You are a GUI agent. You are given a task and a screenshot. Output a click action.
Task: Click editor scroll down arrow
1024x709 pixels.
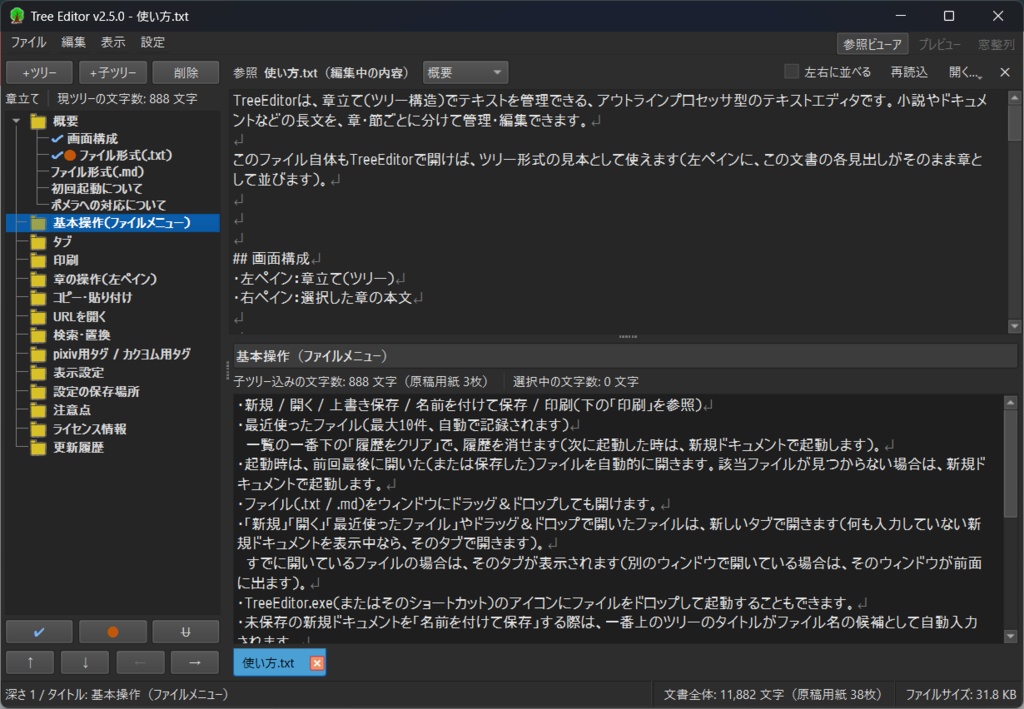1010,636
